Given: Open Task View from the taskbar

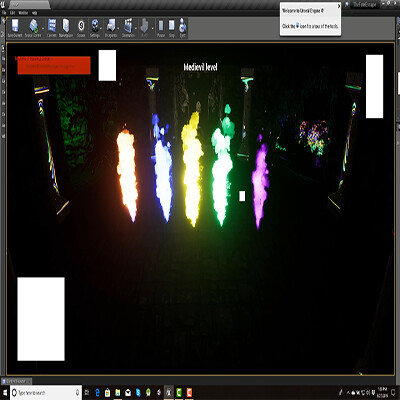Looking at the screenshot, I should pos(87,393).
